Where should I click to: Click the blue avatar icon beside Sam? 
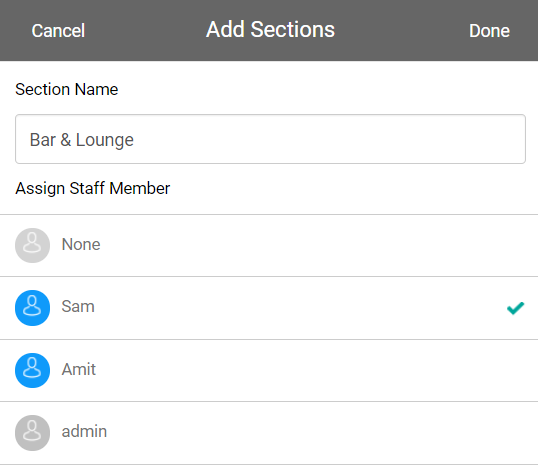[x=32, y=308]
